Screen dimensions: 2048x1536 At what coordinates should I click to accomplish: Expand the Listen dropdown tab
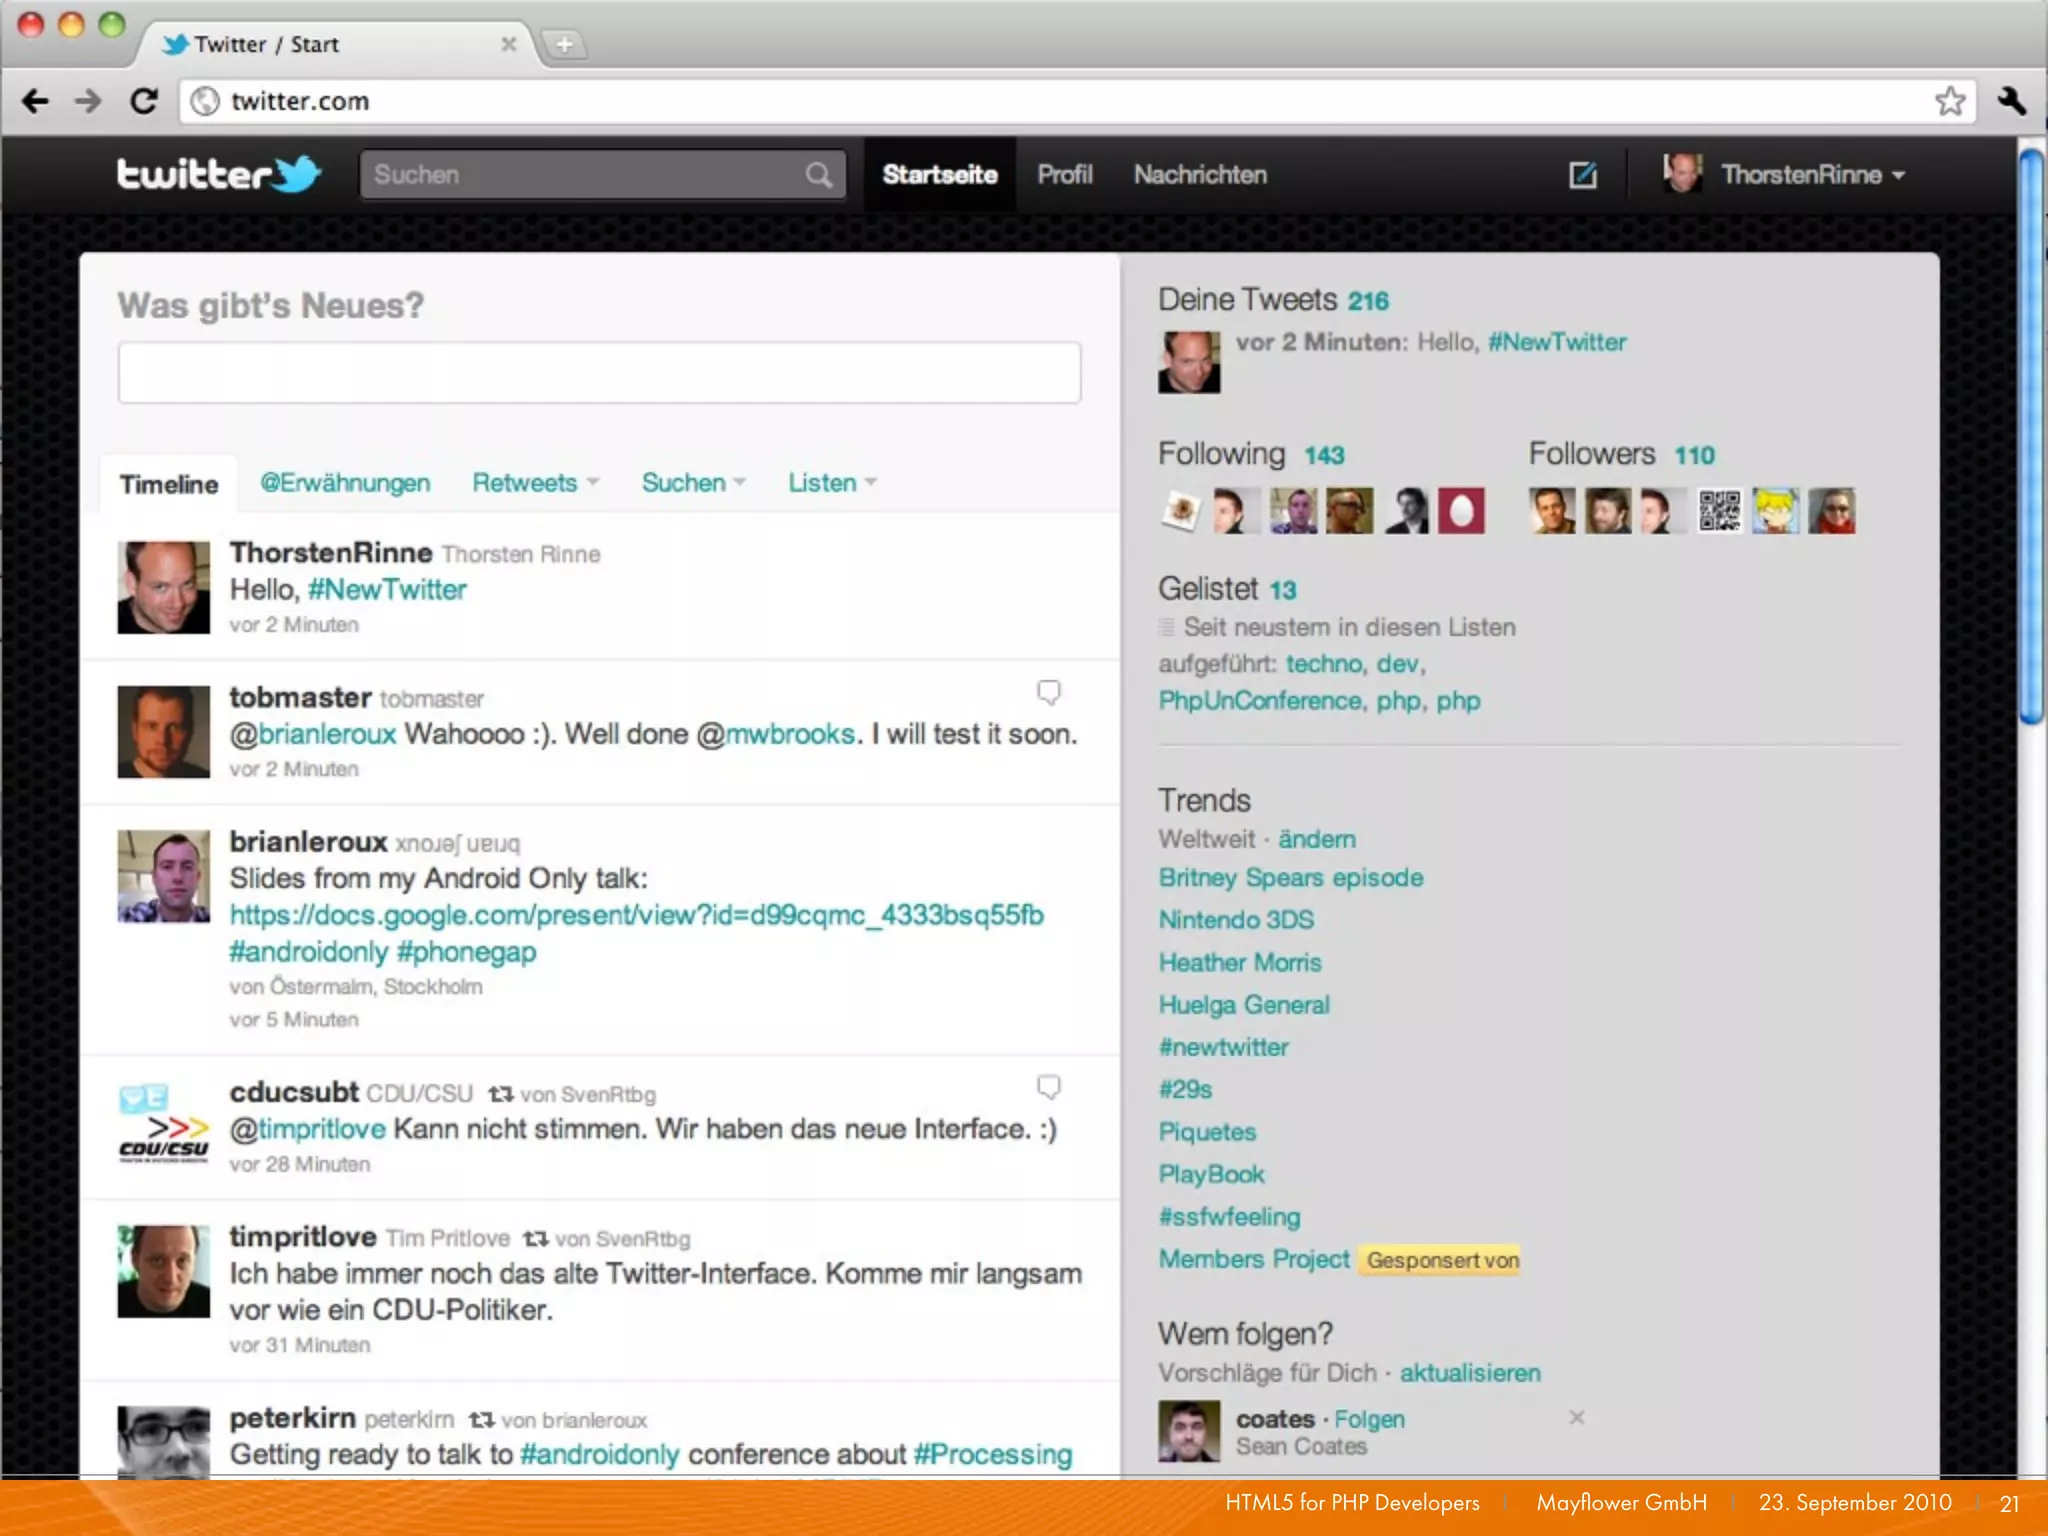tap(832, 483)
